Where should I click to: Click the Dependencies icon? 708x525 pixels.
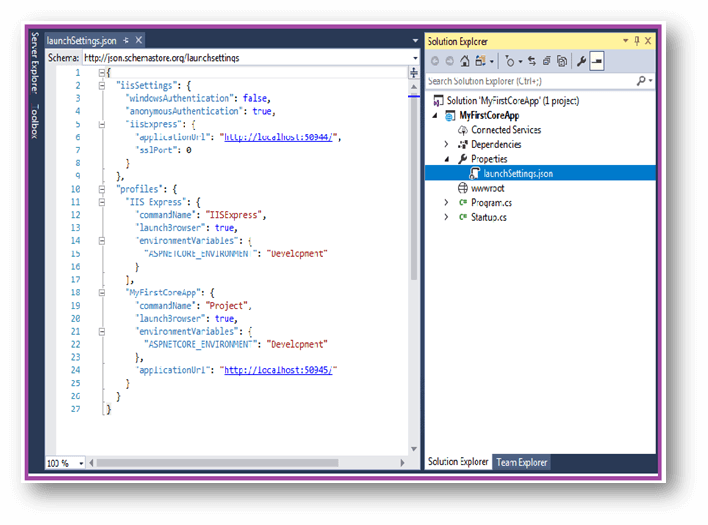tap(462, 144)
